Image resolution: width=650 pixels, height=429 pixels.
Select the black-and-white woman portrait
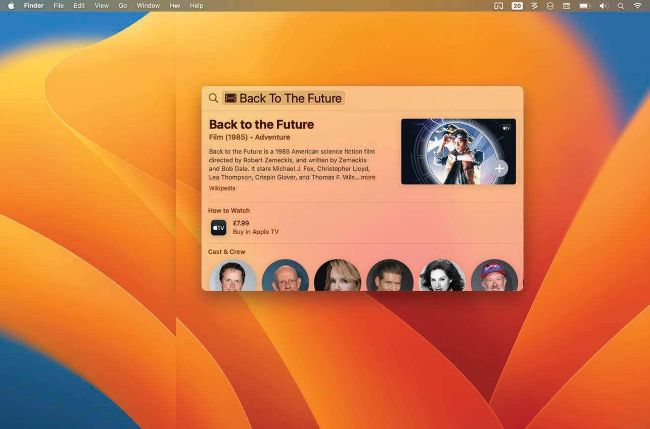click(442, 276)
